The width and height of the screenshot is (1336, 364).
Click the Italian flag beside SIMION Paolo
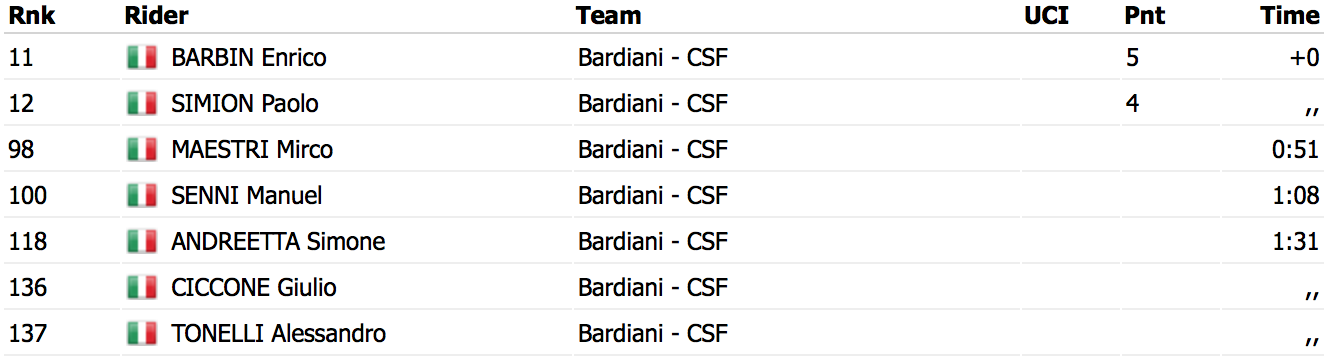click(142, 104)
